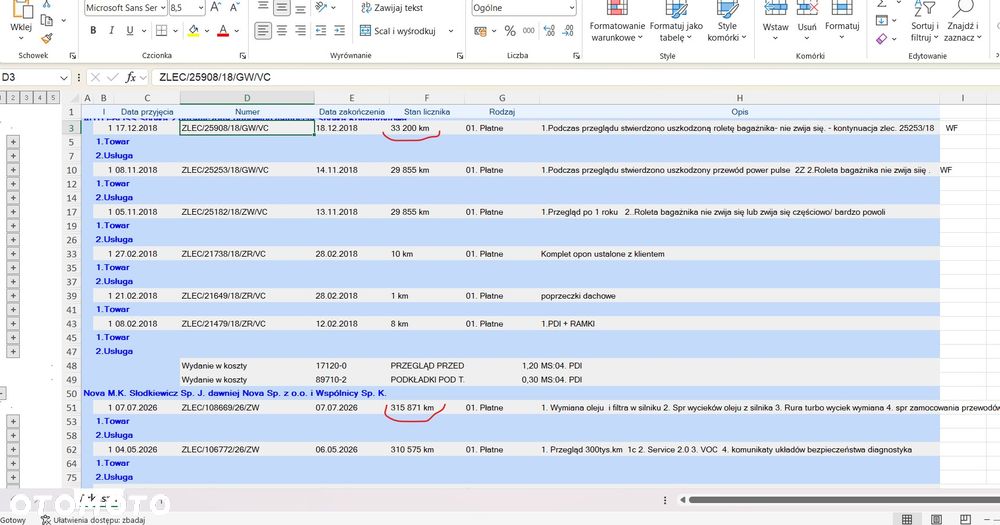
Task: Click the Copy icon in Schowek
Action: coord(47,20)
